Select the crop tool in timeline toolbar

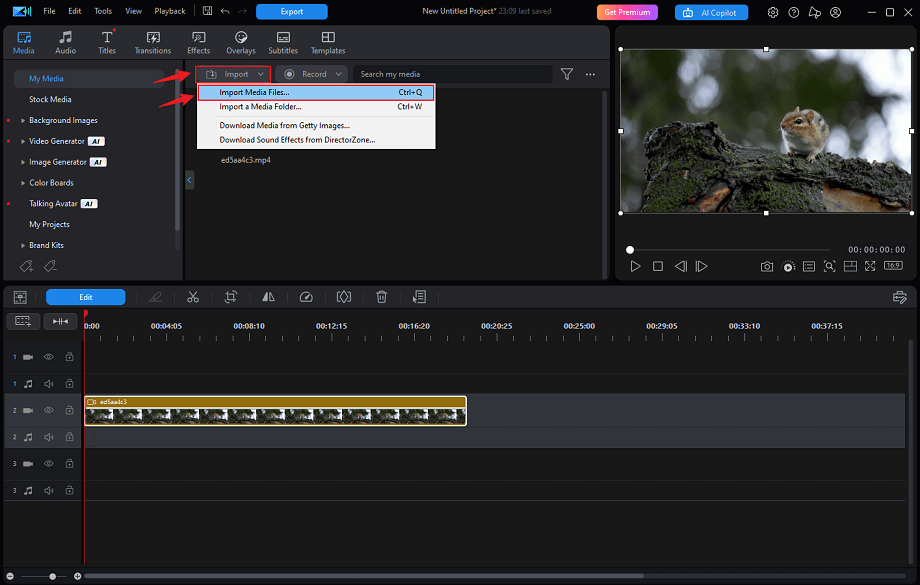(231, 297)
